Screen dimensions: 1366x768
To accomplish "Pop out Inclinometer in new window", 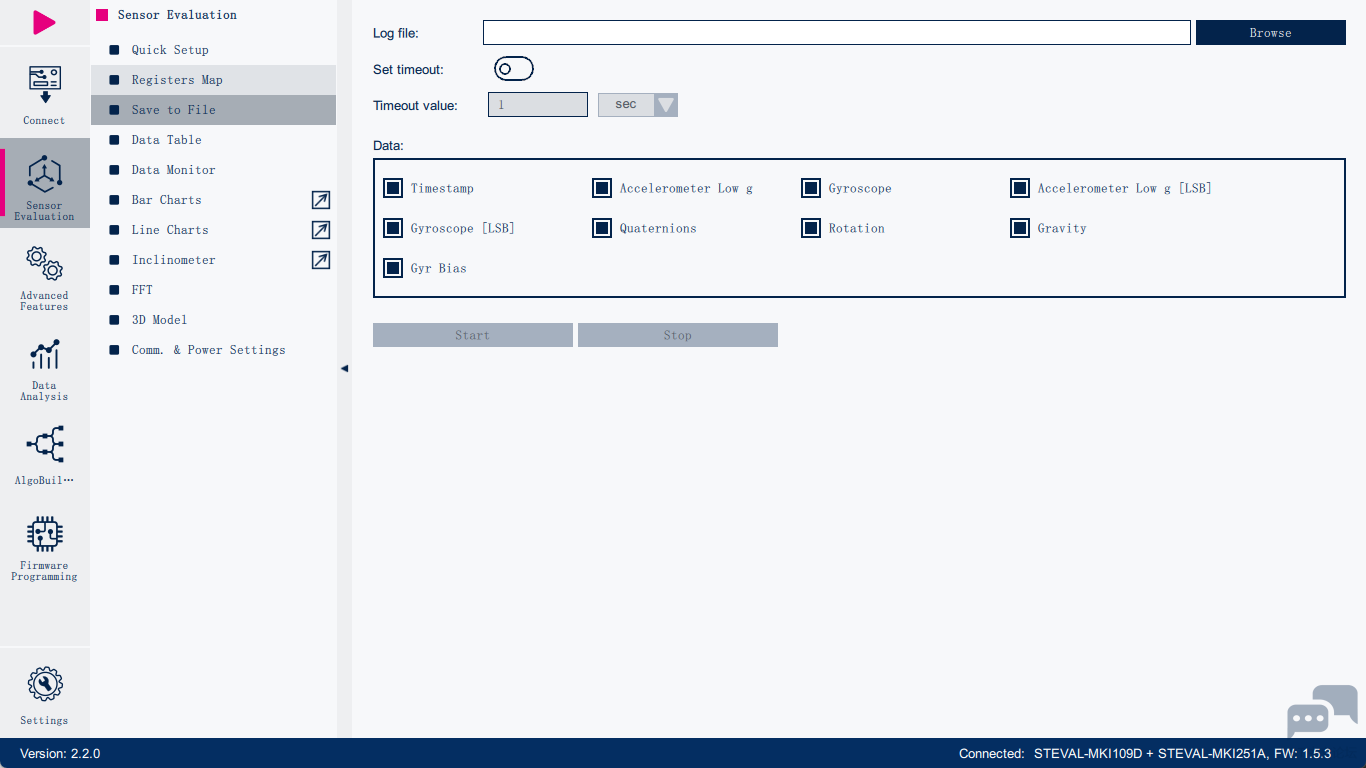I will [x=320, y=260].
